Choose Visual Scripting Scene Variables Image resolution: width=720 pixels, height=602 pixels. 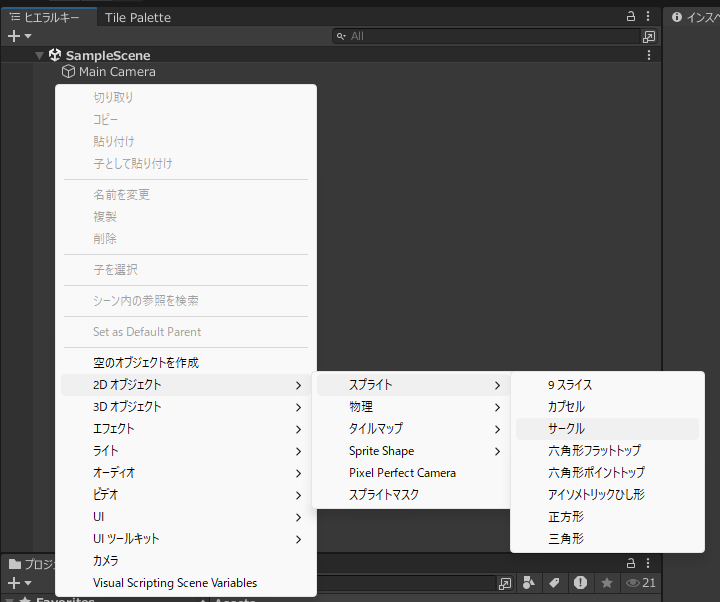[x=186, y=583]
